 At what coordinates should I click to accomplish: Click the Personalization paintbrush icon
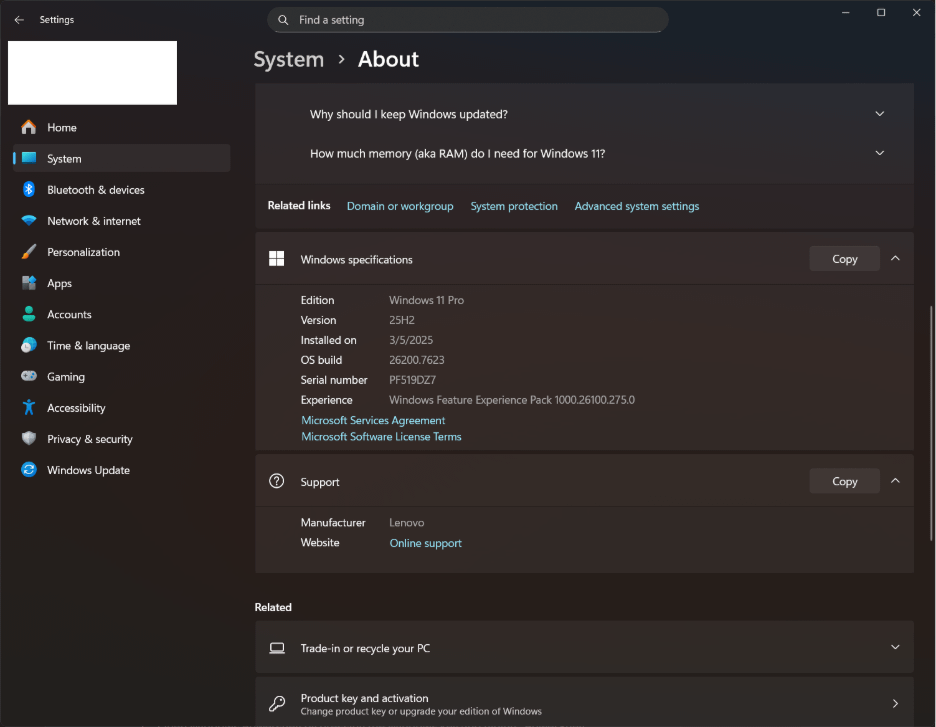29,252
